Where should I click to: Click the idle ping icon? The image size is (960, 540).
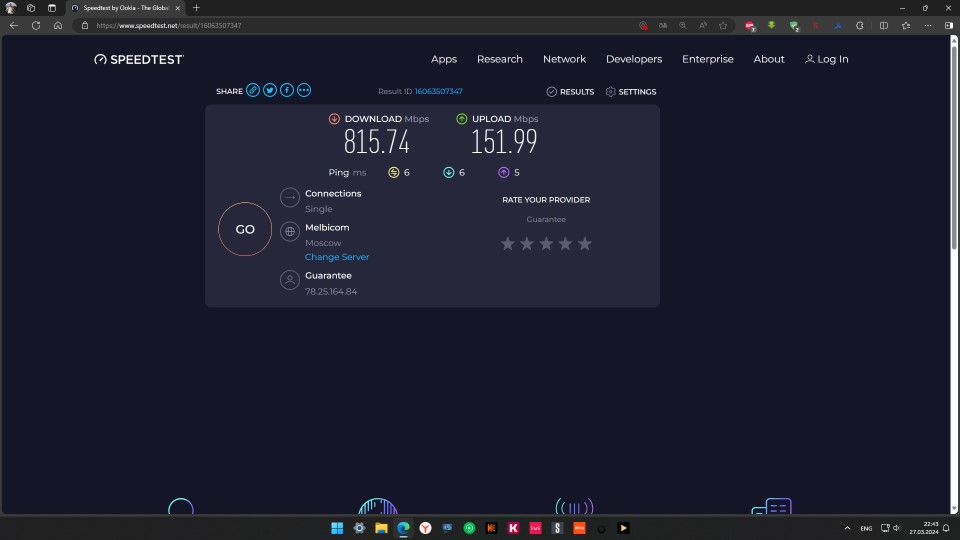394,173
